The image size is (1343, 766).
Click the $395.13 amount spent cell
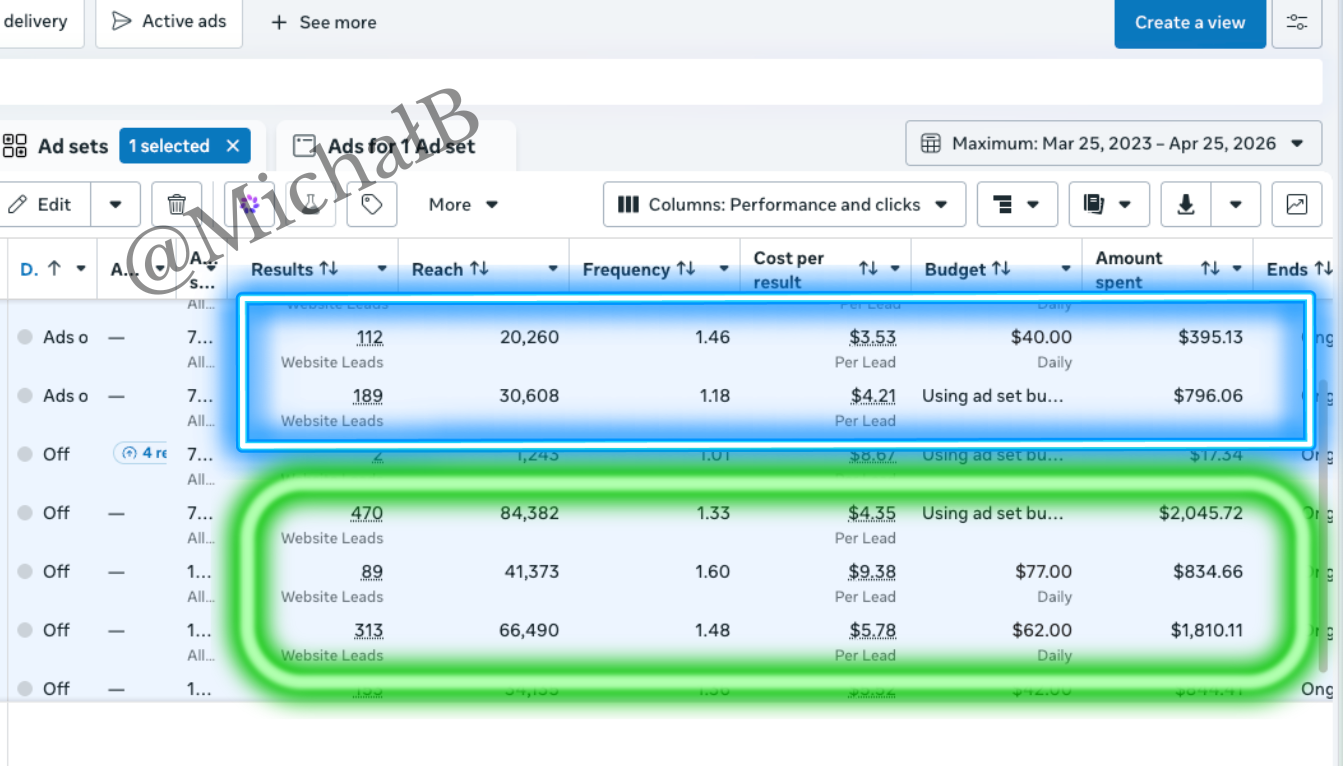[x=1211, y=338]
